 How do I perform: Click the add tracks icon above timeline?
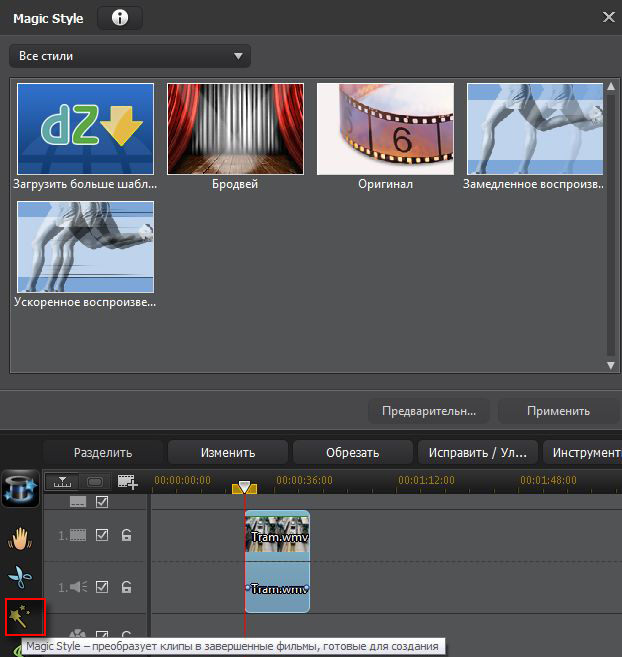pyautogui.click(x=127, y=482)
